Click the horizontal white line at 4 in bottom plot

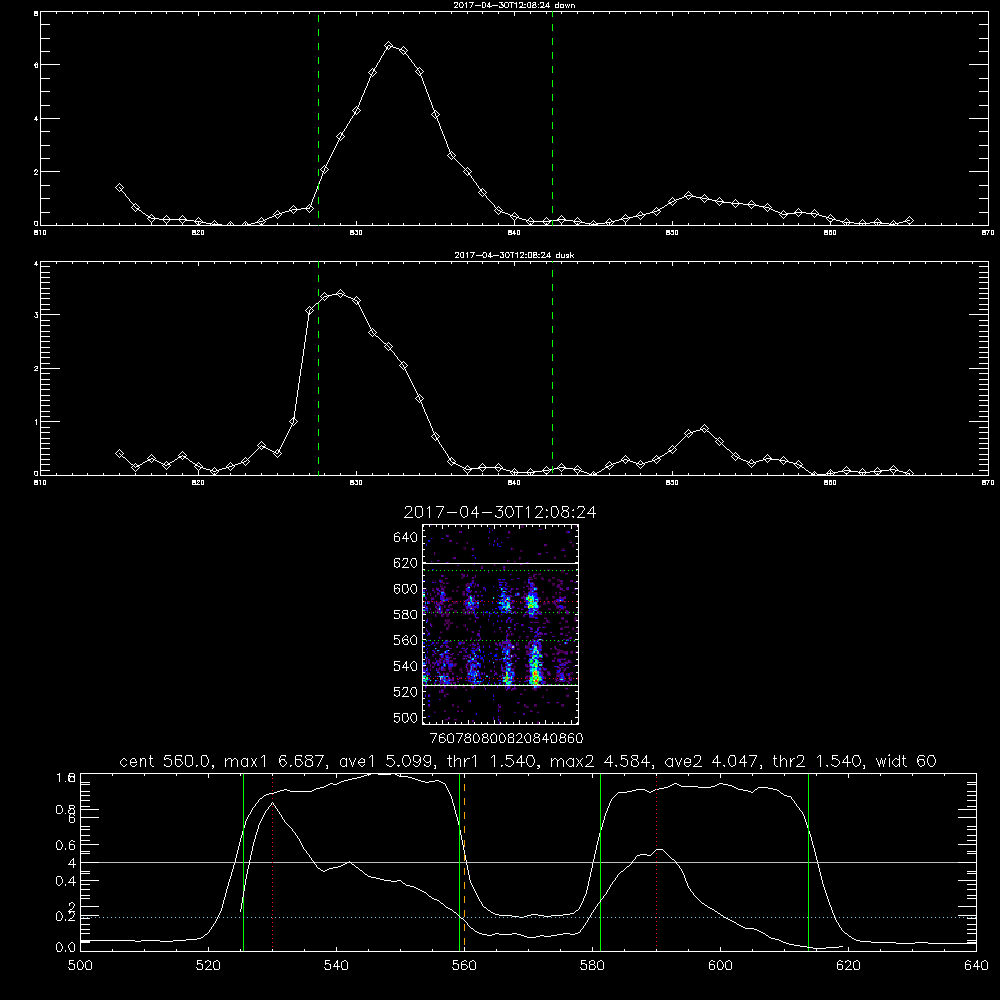(x=528, y=862)
